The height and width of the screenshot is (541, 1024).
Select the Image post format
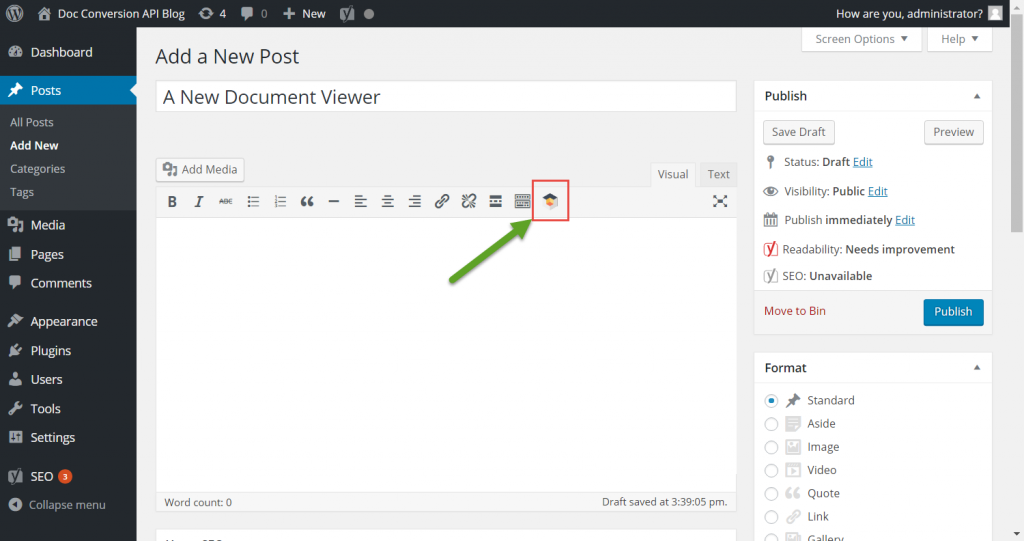tap(771, 447)
